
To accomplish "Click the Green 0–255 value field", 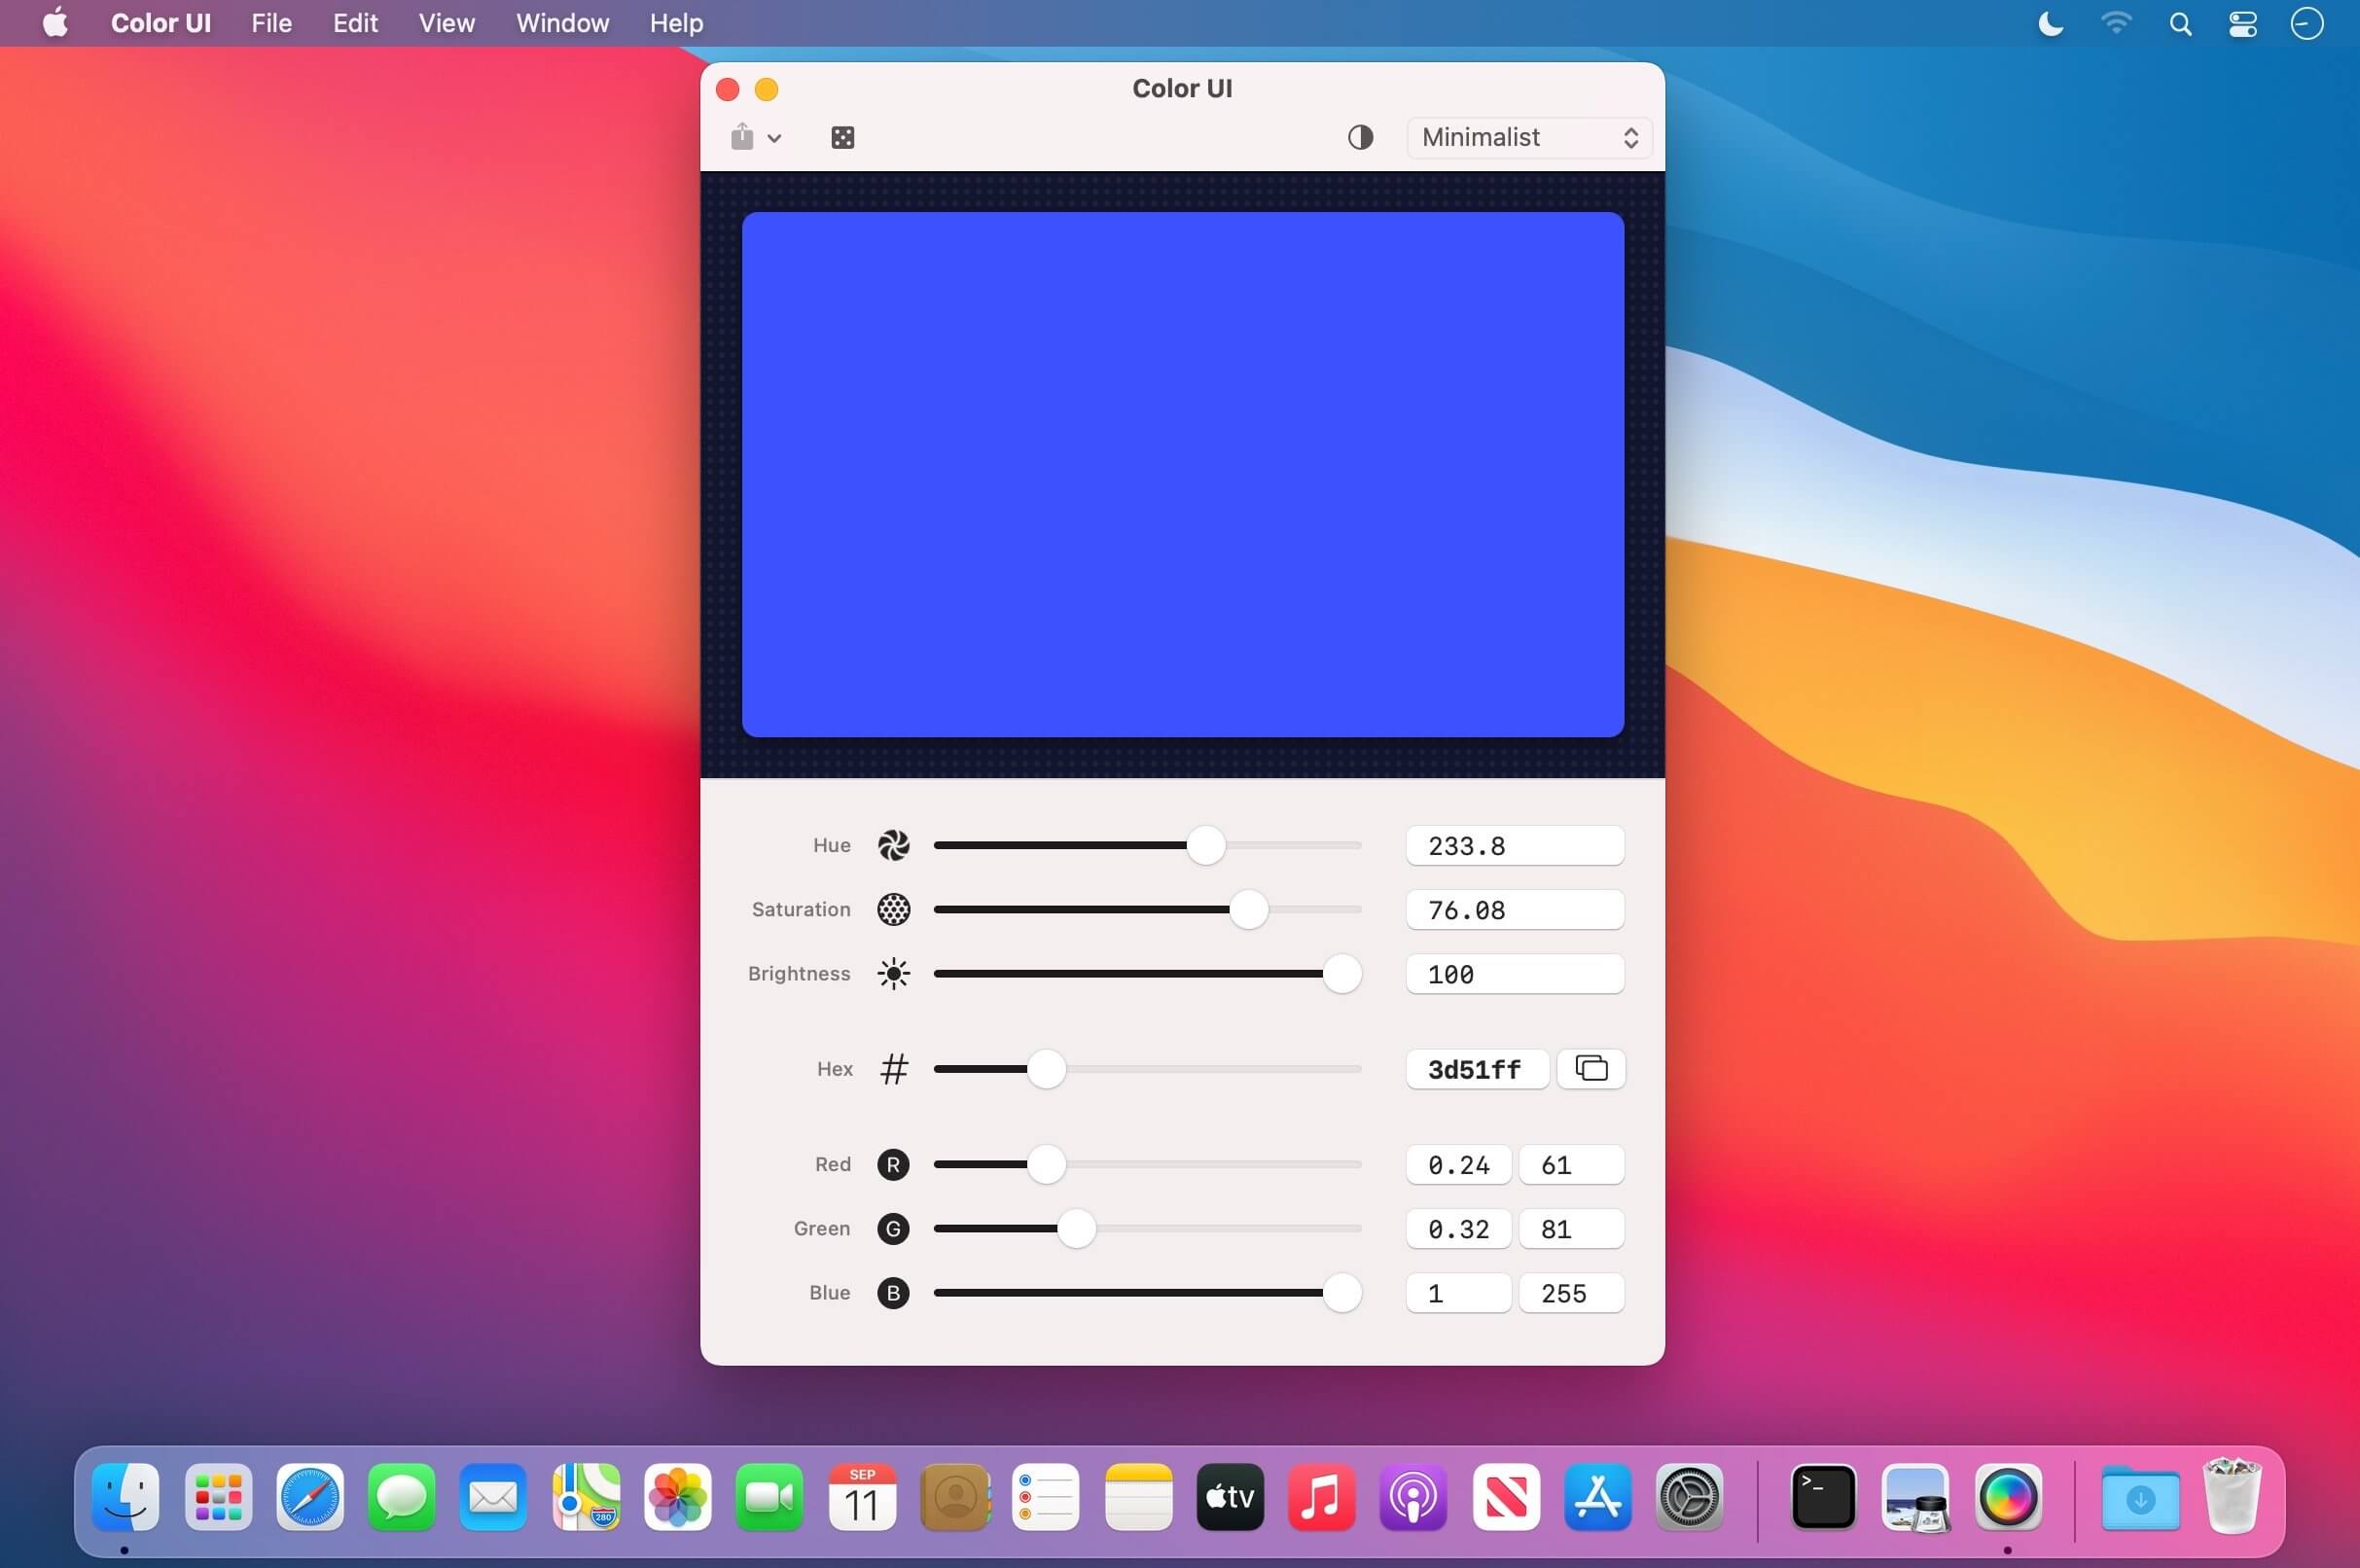I will point(1570,1228).
